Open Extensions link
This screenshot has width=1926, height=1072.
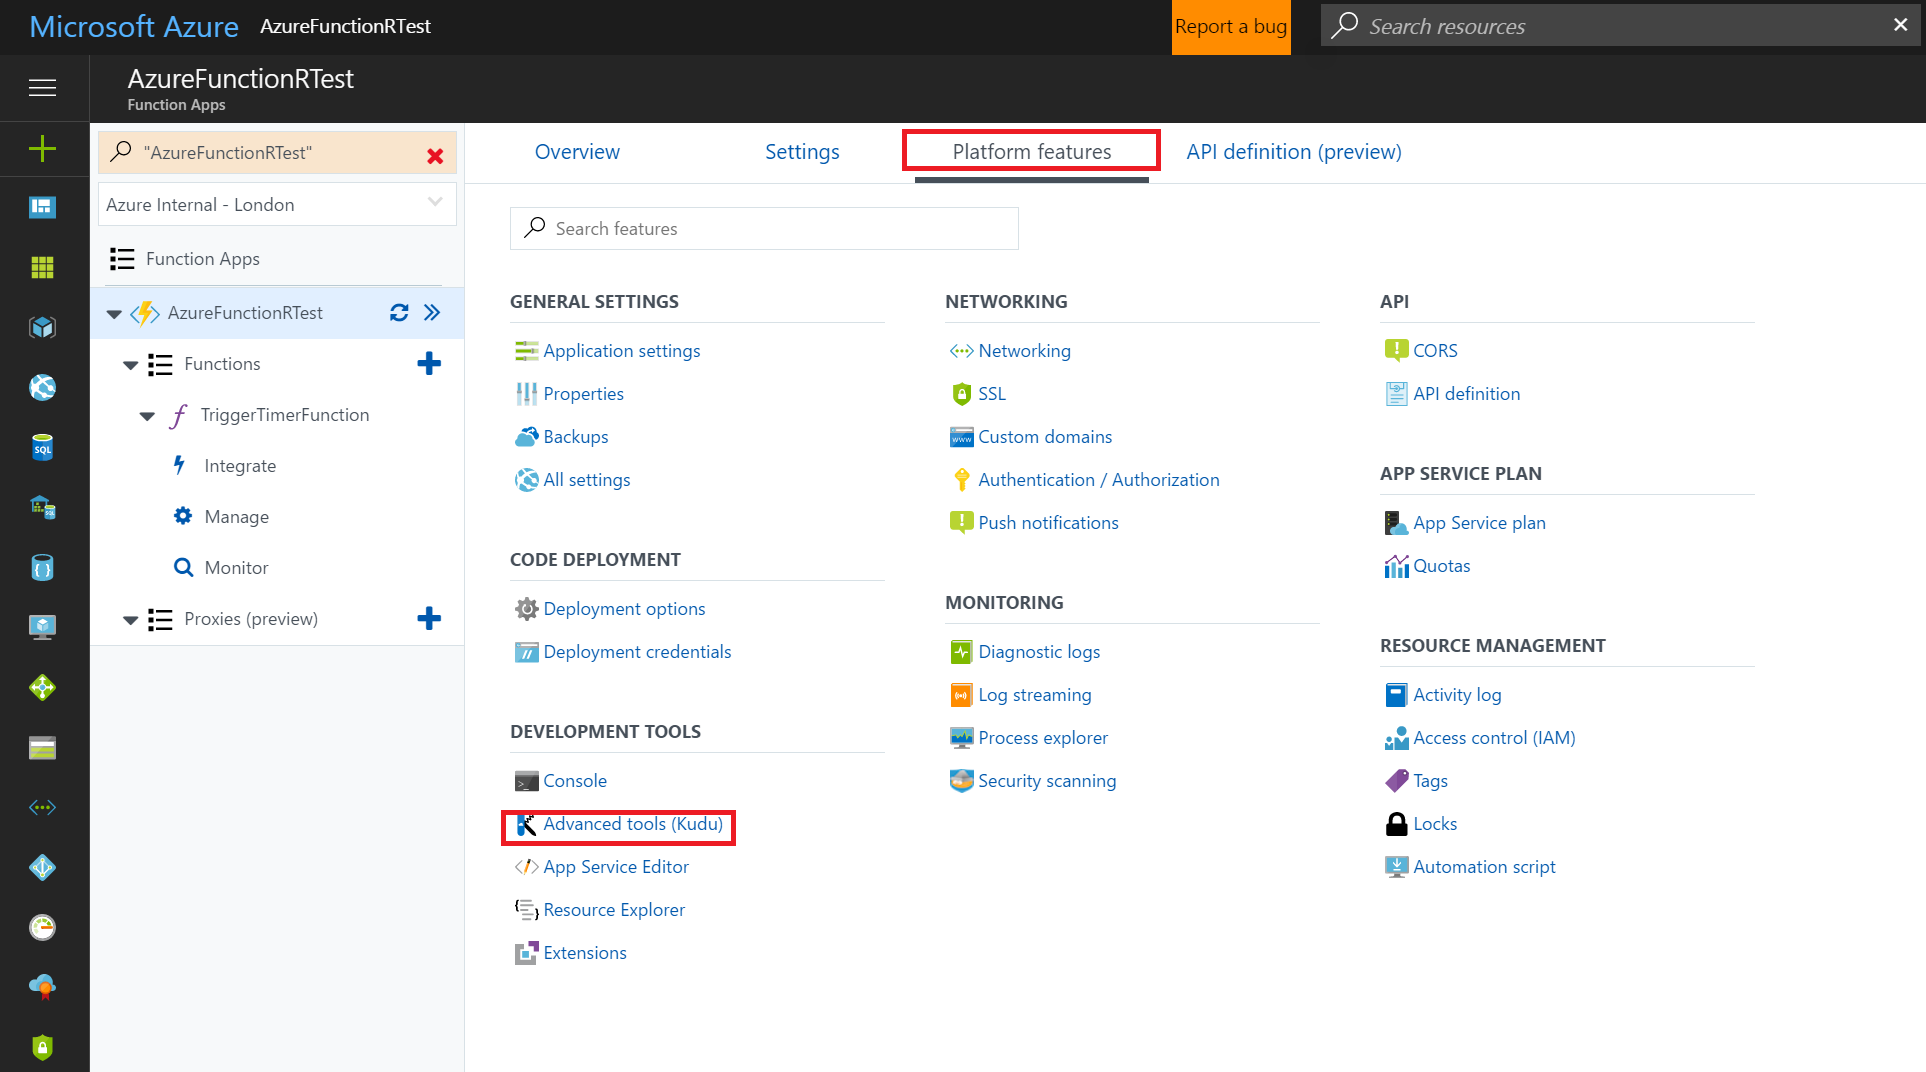coord(585,953)
